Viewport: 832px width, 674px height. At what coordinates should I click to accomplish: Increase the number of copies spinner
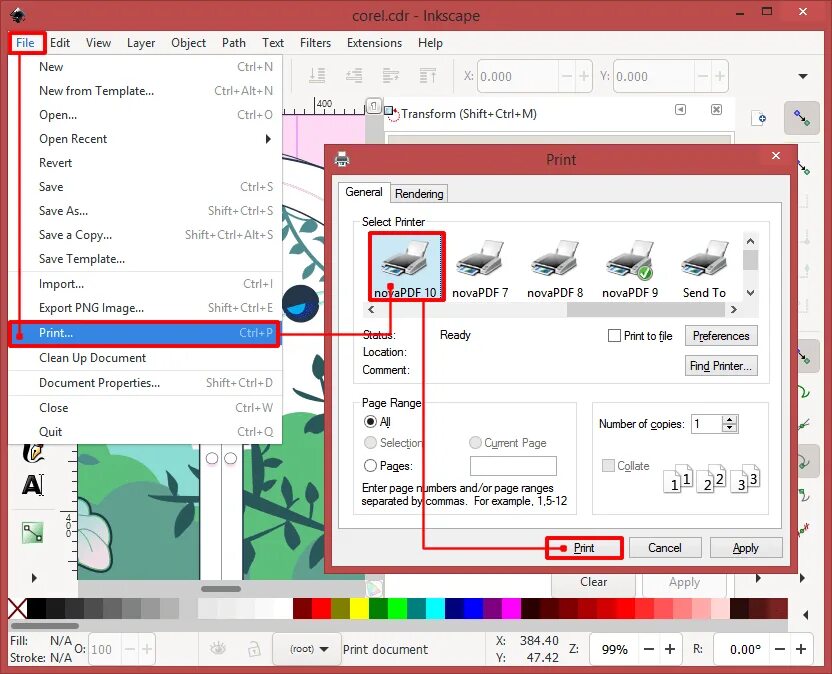[x=730, y=419]
